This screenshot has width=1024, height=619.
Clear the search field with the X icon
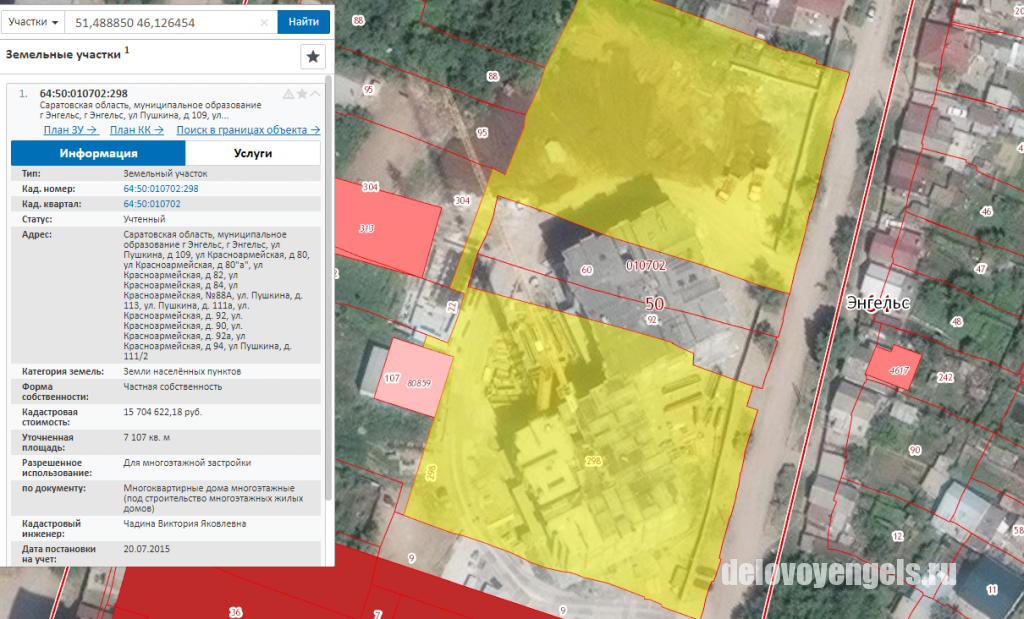click(264, 22)
